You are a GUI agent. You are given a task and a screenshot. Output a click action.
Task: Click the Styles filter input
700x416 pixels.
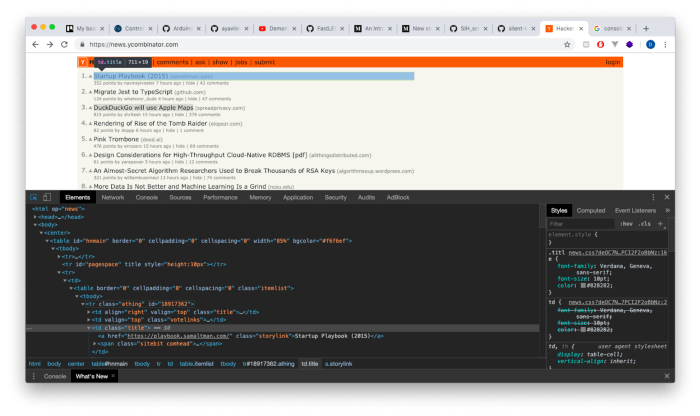[580, 224]
